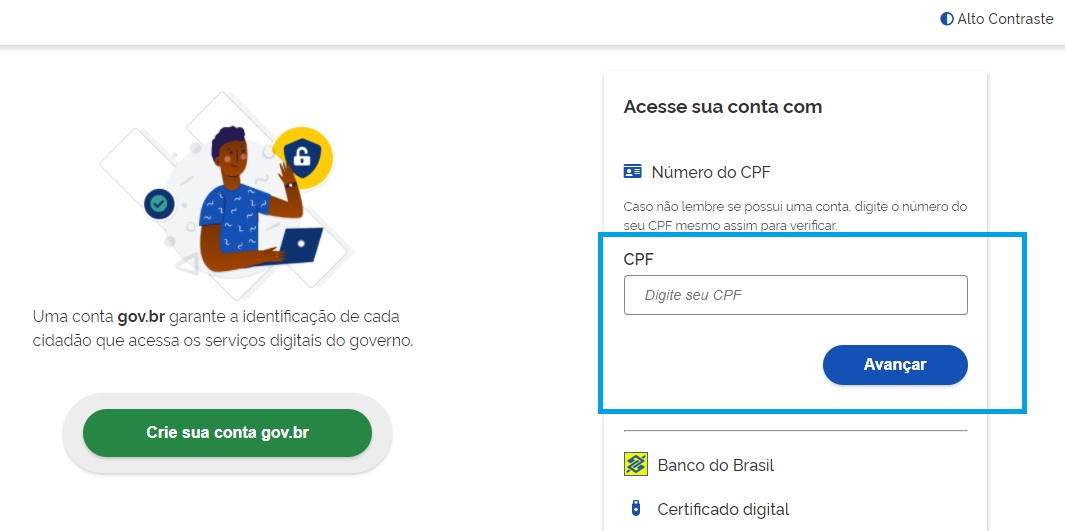
Task: Click the blue Avançar button
Action: (x=895, y=365)
